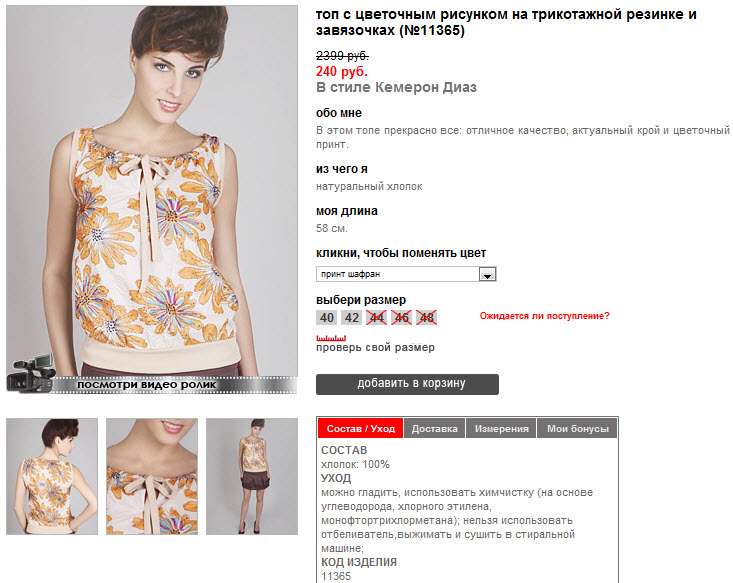Image resolution: width=733 pixels, height=583 pixels.
Task: Select crossed-out size 44
Action: (376, 318)
